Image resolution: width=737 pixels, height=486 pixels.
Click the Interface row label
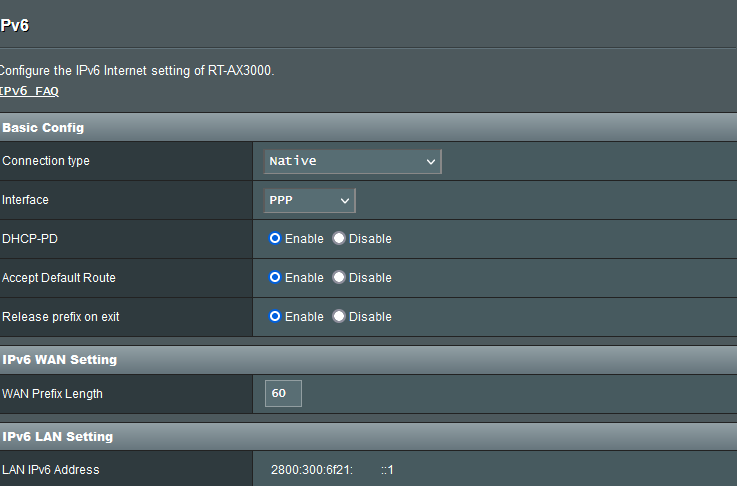(25, 200)
